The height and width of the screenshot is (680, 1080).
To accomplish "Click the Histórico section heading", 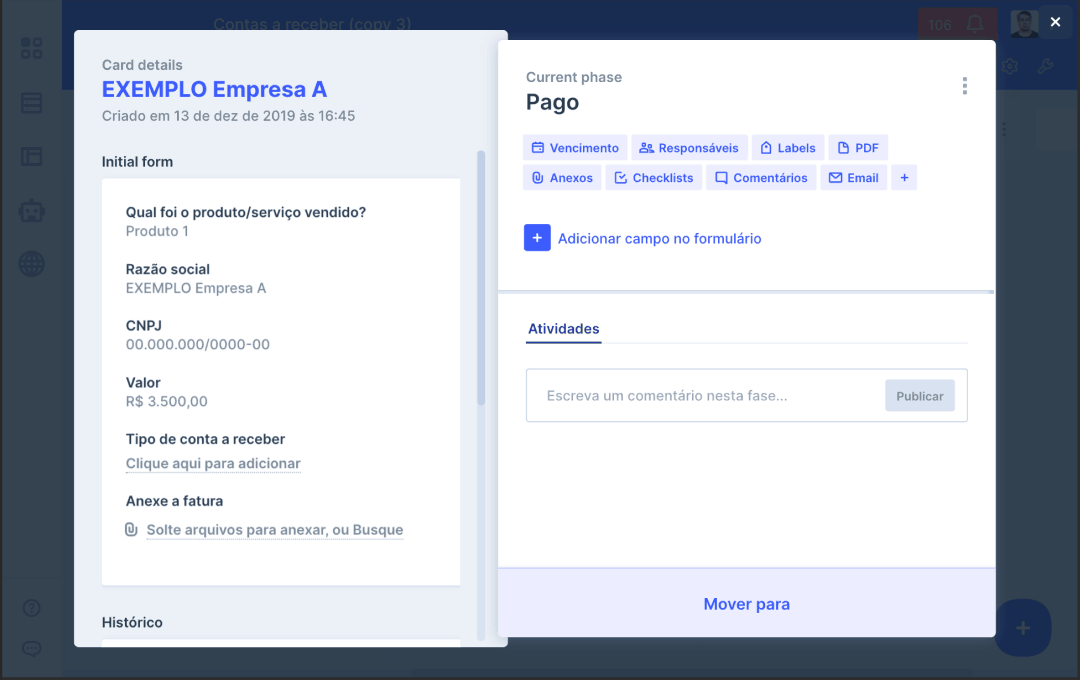I will coord(132,622).
